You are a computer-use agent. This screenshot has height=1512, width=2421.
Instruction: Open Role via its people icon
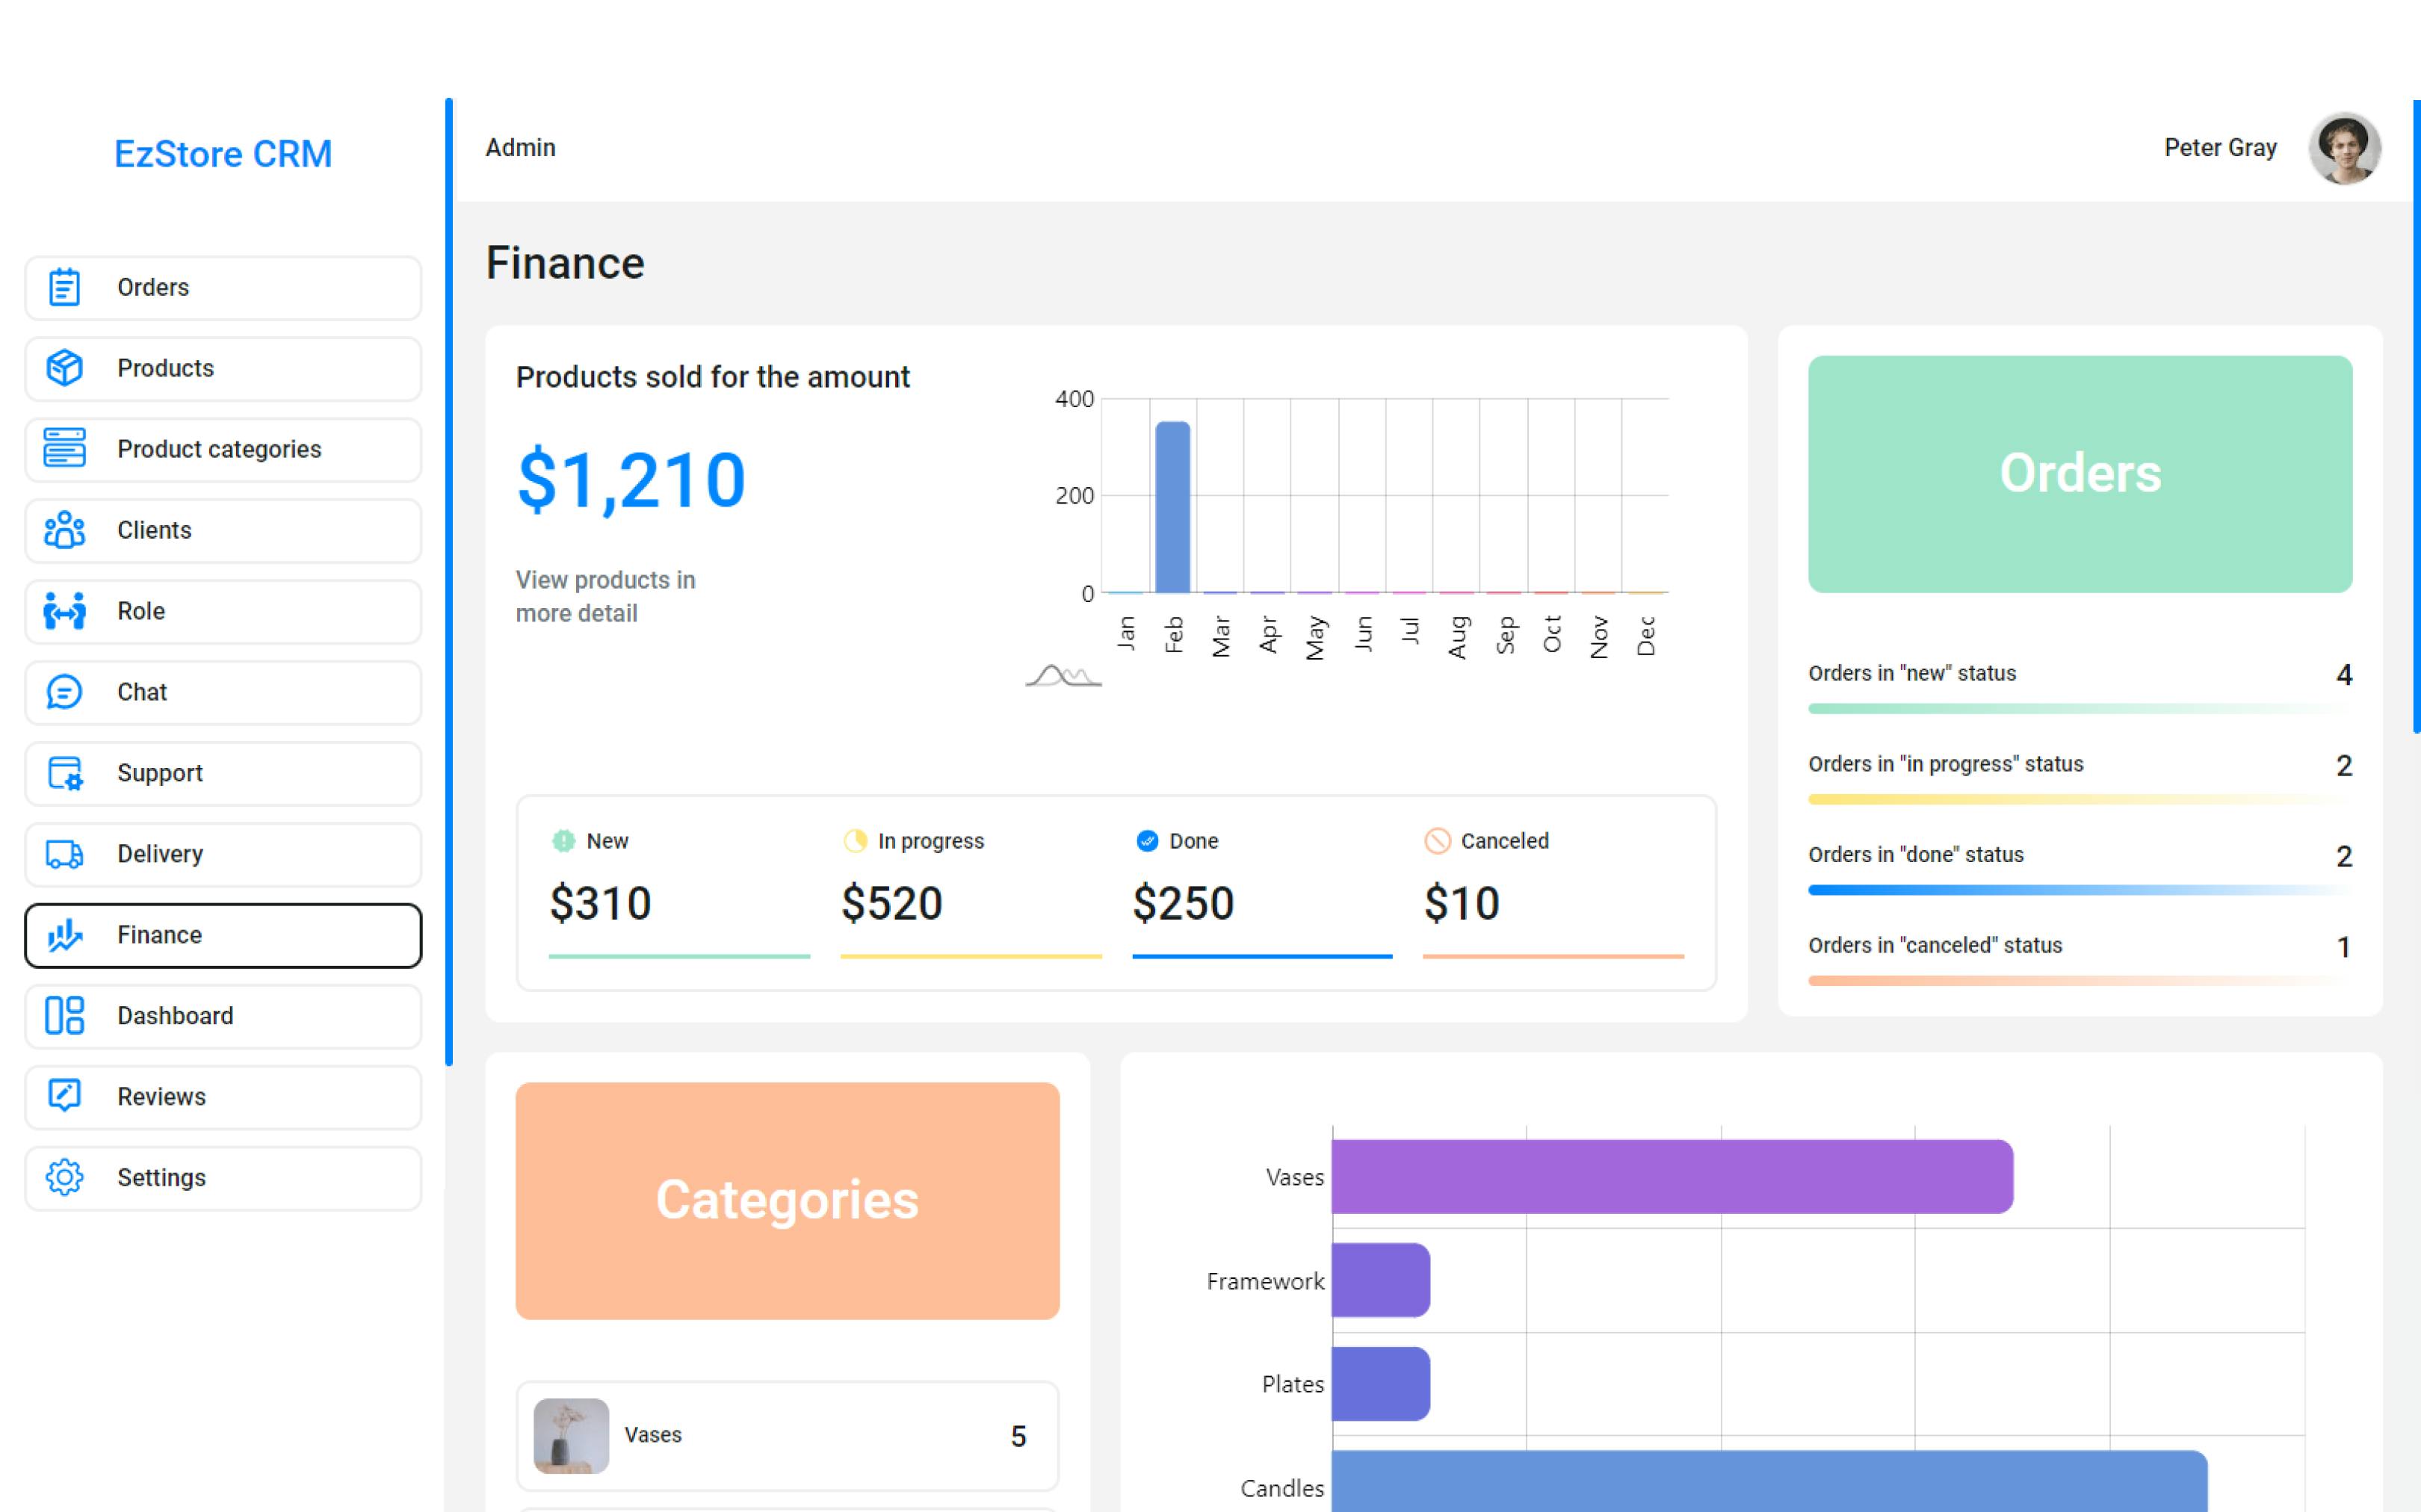tap(64, 611)
